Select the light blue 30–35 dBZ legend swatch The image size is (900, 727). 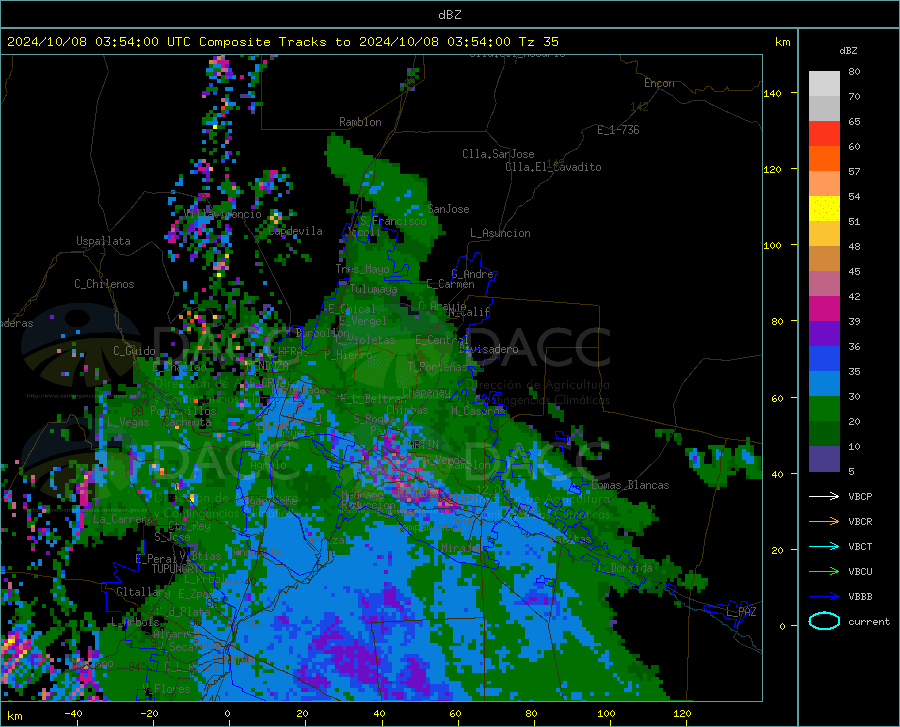pos(824,384)
